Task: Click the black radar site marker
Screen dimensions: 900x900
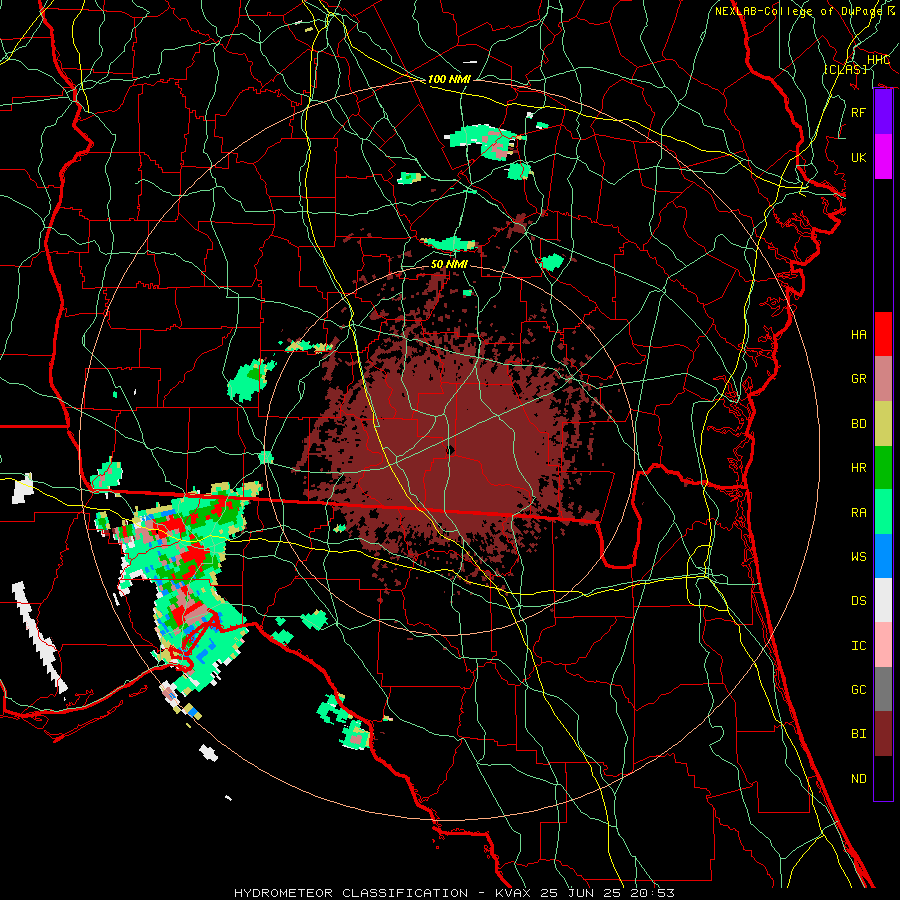Action: pyautogui.click(x=451, y=451)
